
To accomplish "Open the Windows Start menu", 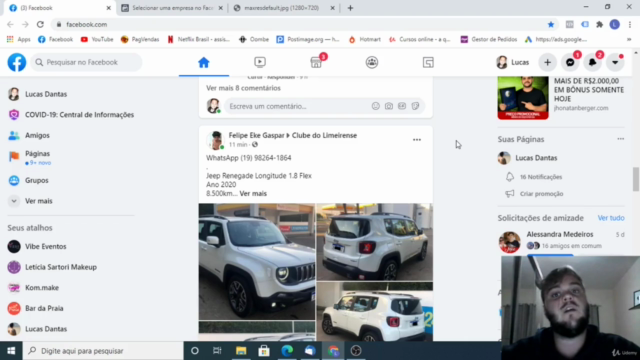I will coord(11,351).
